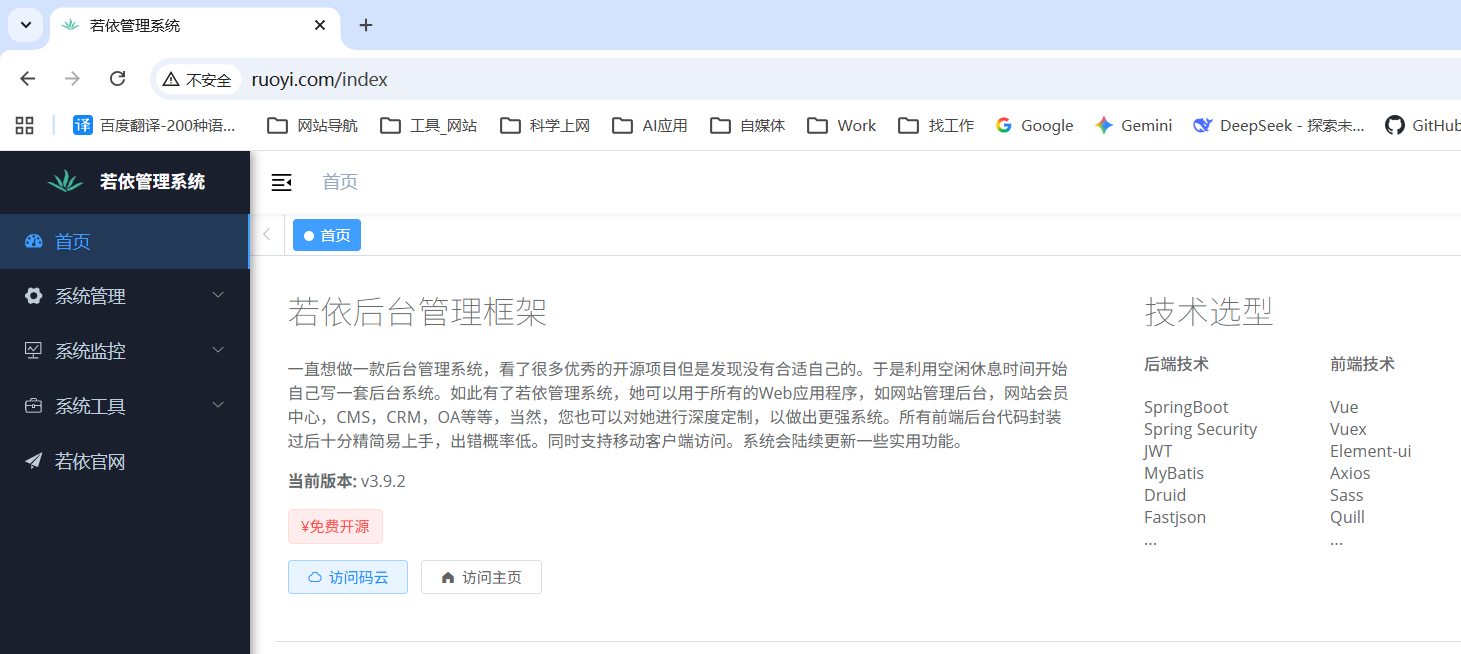Click Fastjson in backend list
The height and width of the screenshot is (654, 1461).
pyautogui.click(x=1175, y=517)
